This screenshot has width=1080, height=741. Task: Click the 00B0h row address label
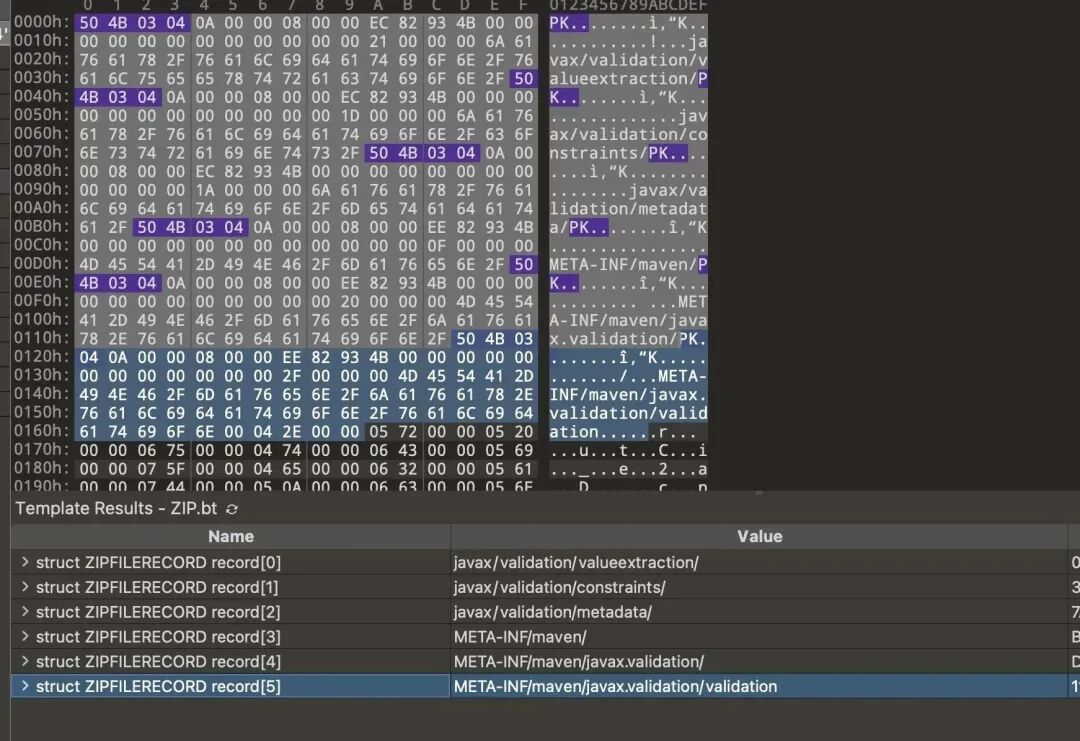41,227
